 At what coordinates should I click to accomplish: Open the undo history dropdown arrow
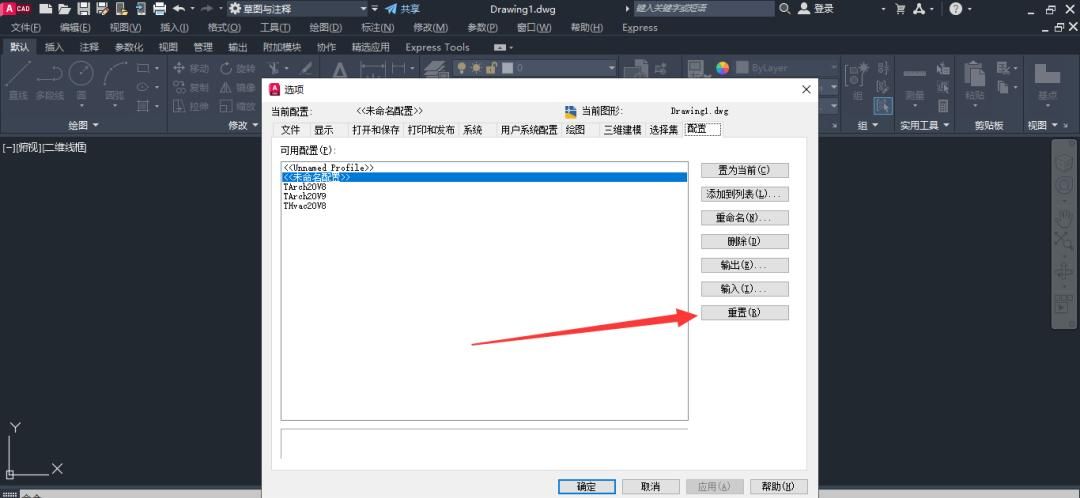tap(192, 9)
